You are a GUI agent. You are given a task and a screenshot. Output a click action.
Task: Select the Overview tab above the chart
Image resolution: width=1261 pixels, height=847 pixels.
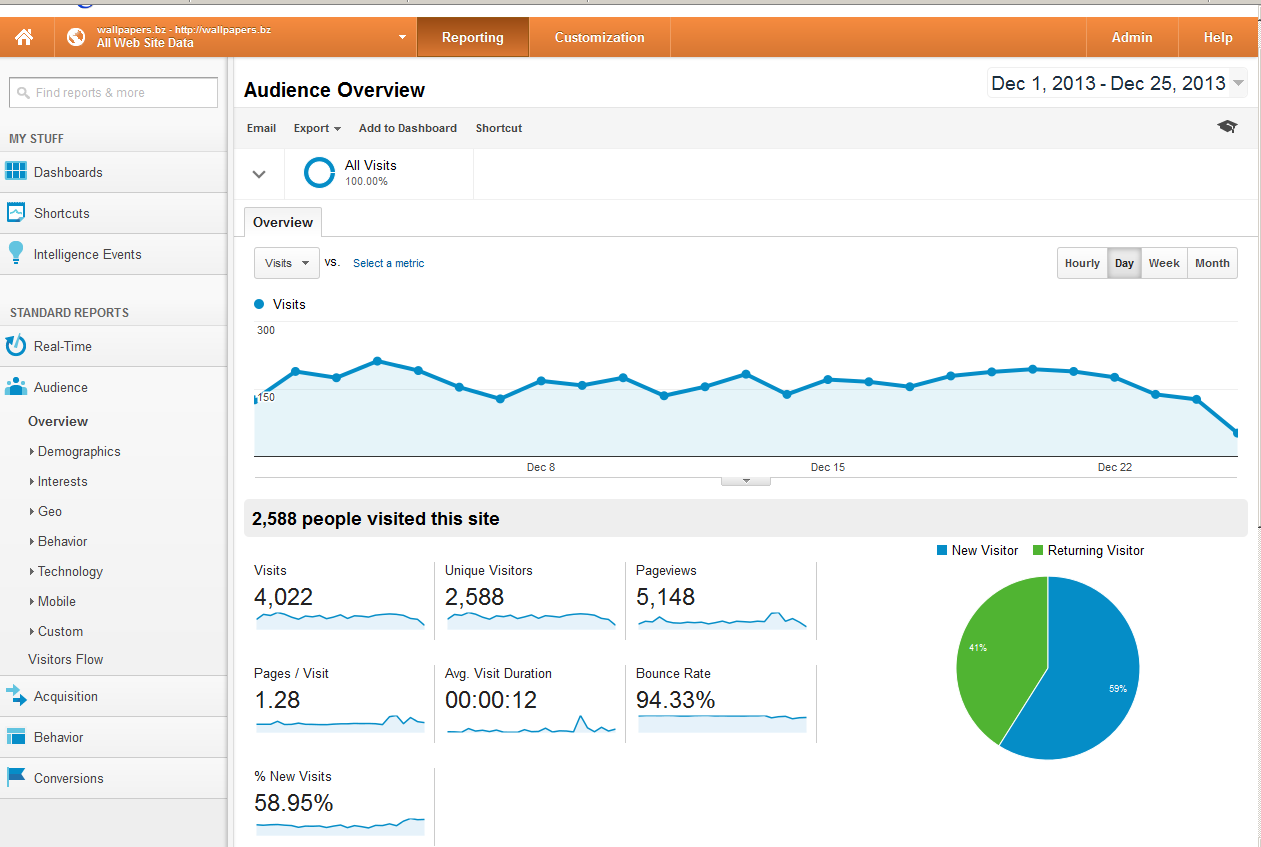(x=283, y=222)
